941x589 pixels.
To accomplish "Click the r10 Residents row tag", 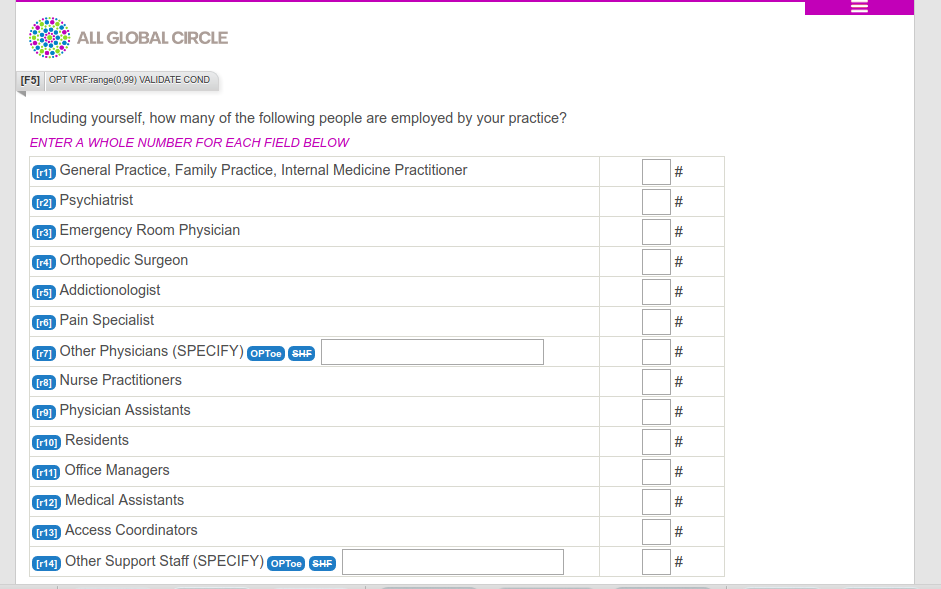I will (x=46, y=443).
